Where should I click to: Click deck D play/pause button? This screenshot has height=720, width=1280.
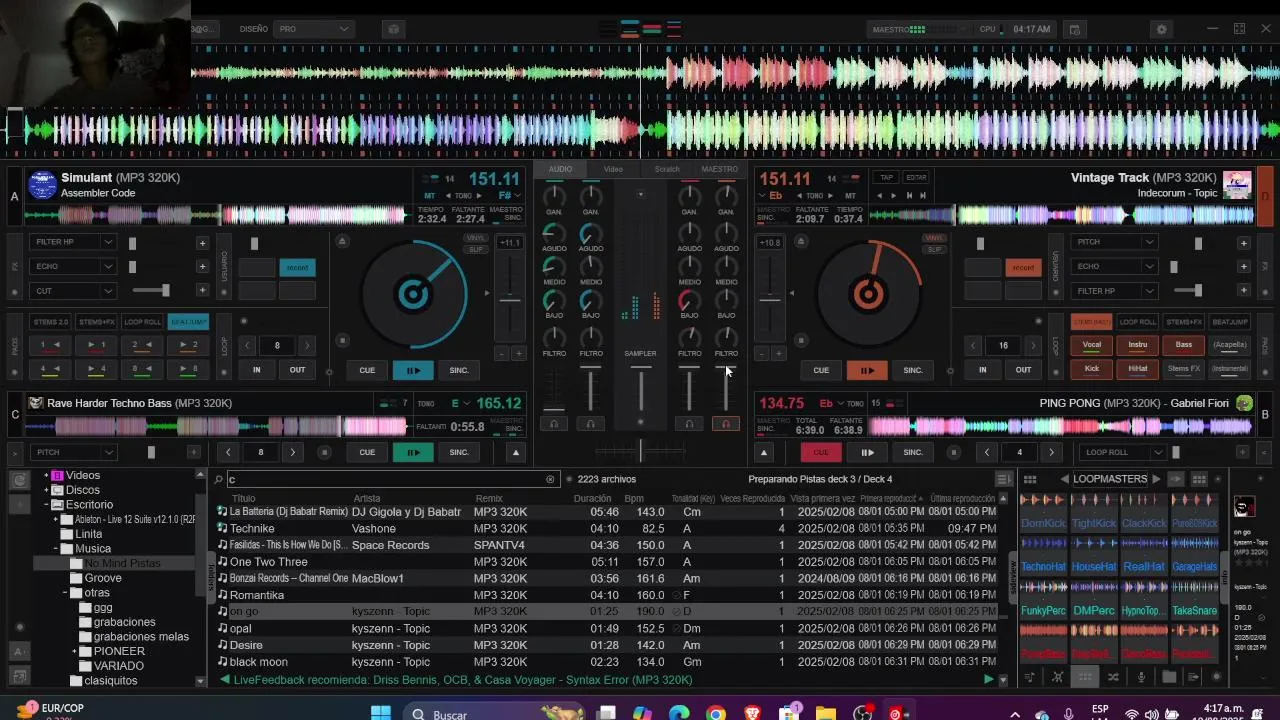[x=867, y=370]
